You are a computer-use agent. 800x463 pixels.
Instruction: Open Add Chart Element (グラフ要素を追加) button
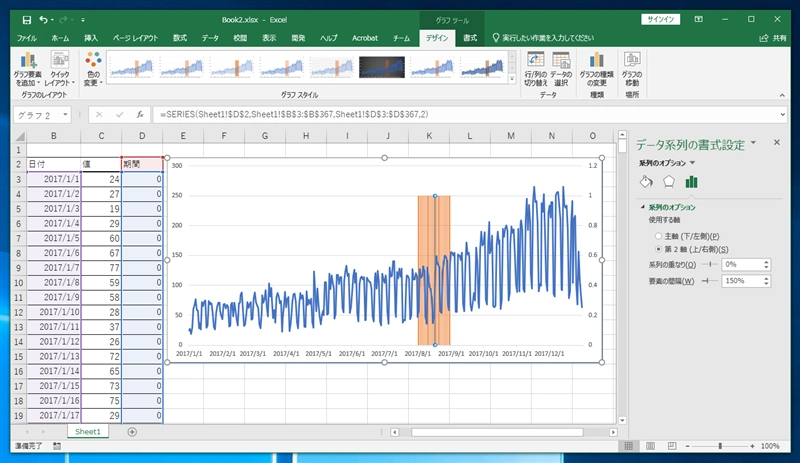click(x=28, y=69)
